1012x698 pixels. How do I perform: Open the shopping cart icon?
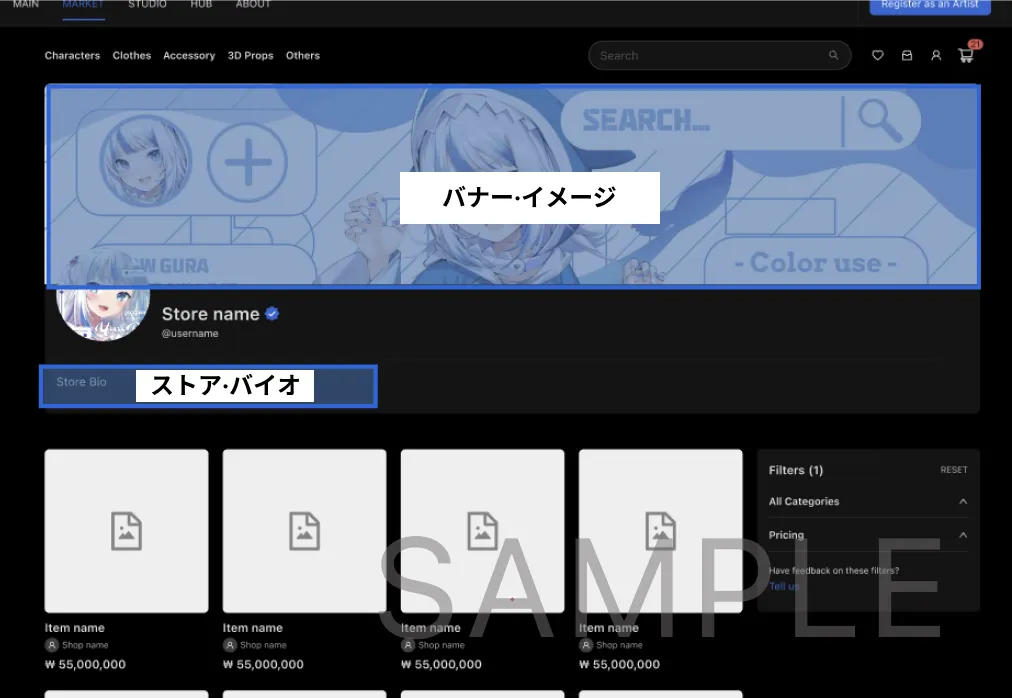pyautogui.click(x=966, y=56)
